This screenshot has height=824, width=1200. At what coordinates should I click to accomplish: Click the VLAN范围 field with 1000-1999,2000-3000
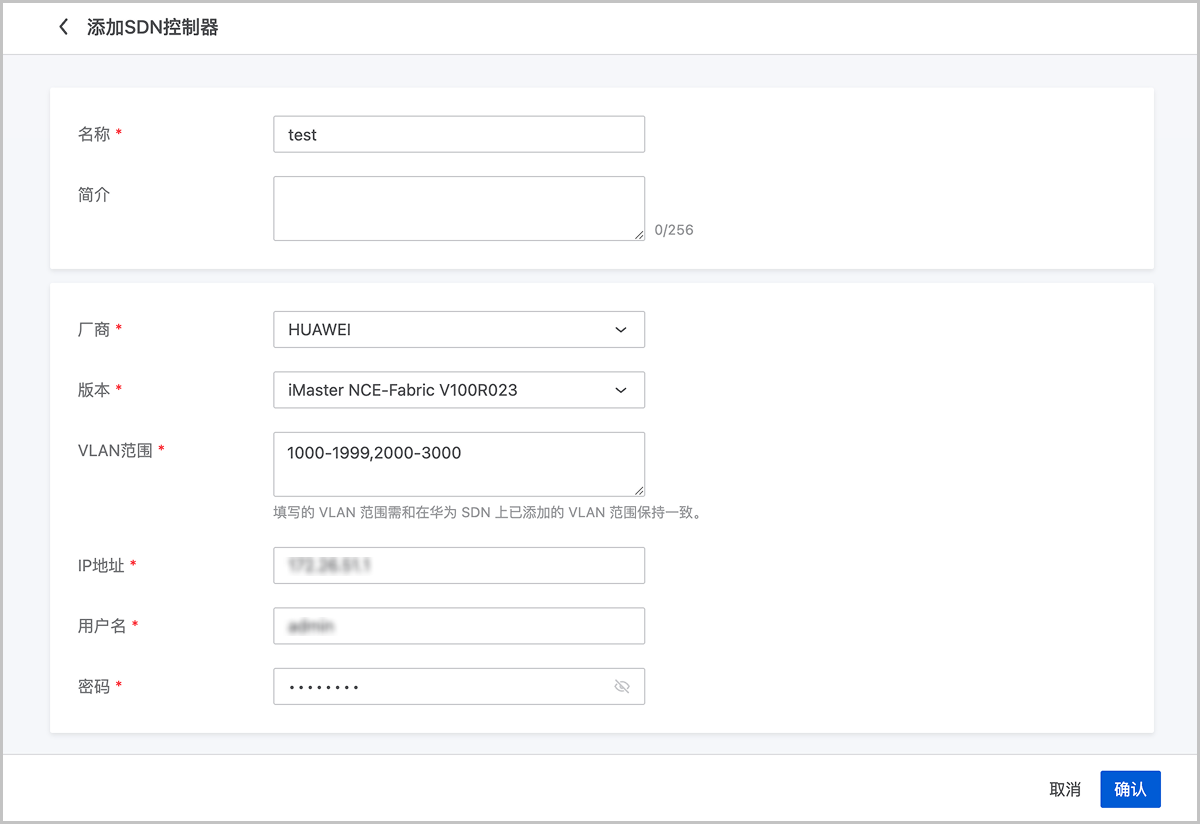click(x=458, y=464)
